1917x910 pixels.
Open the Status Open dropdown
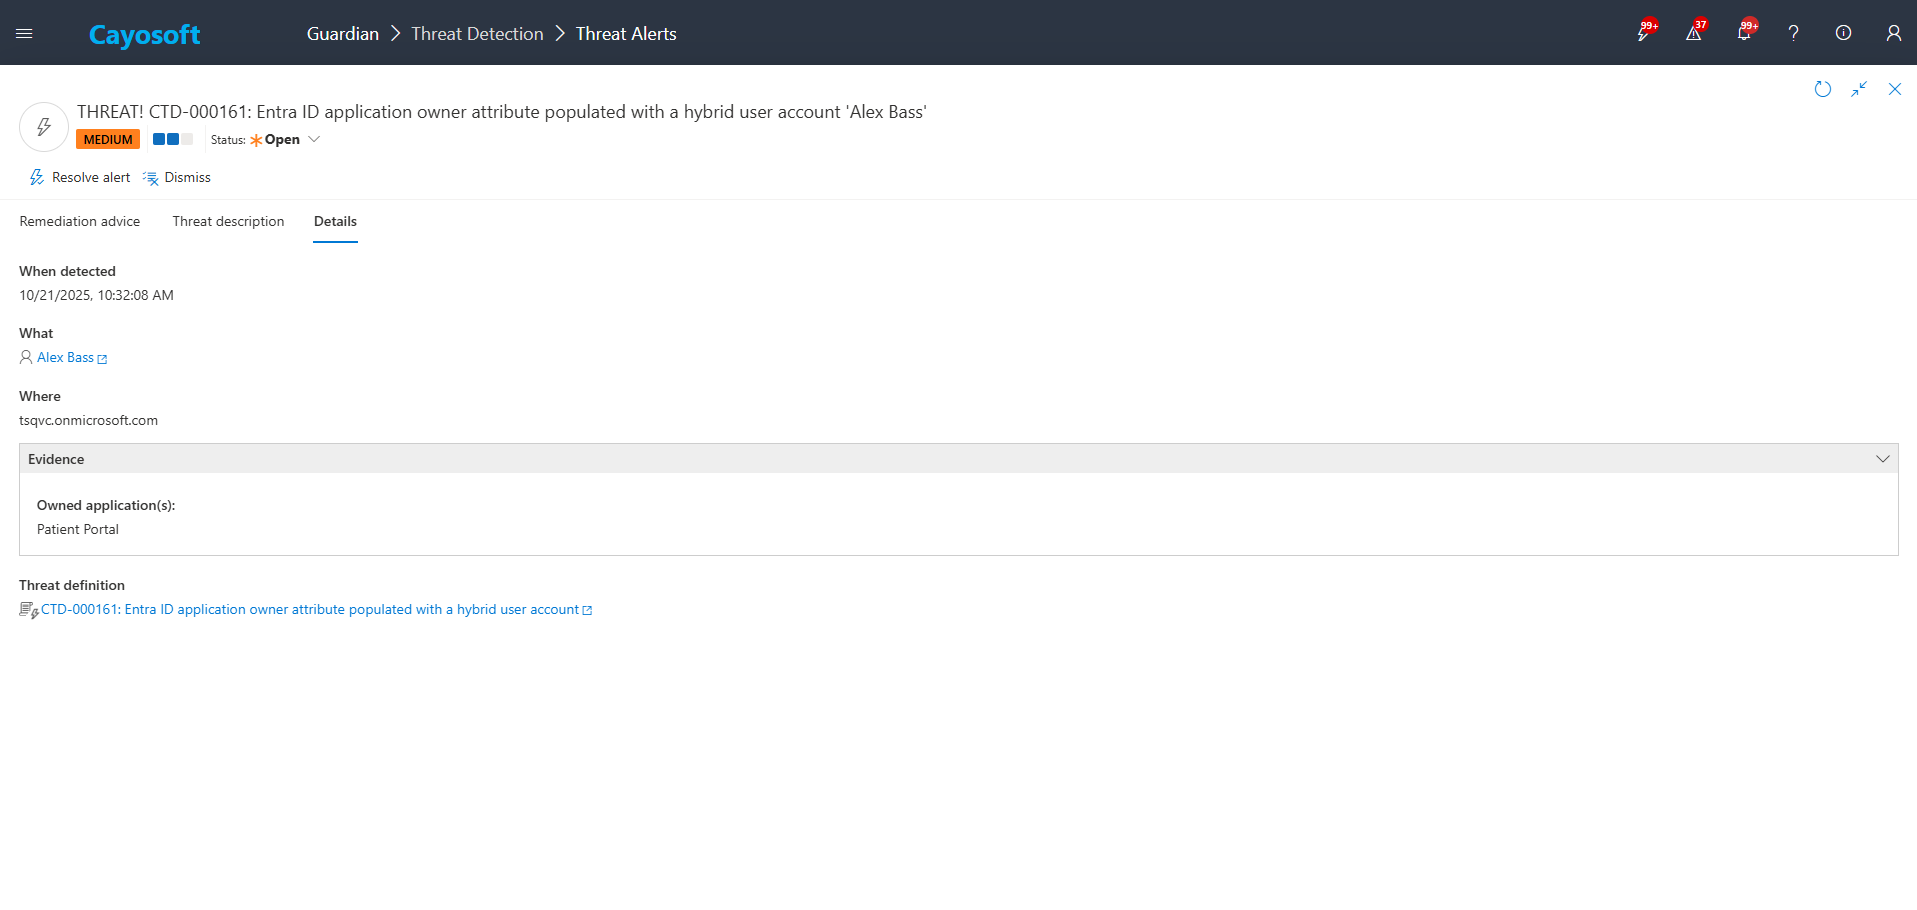click(x=285, y=140)
